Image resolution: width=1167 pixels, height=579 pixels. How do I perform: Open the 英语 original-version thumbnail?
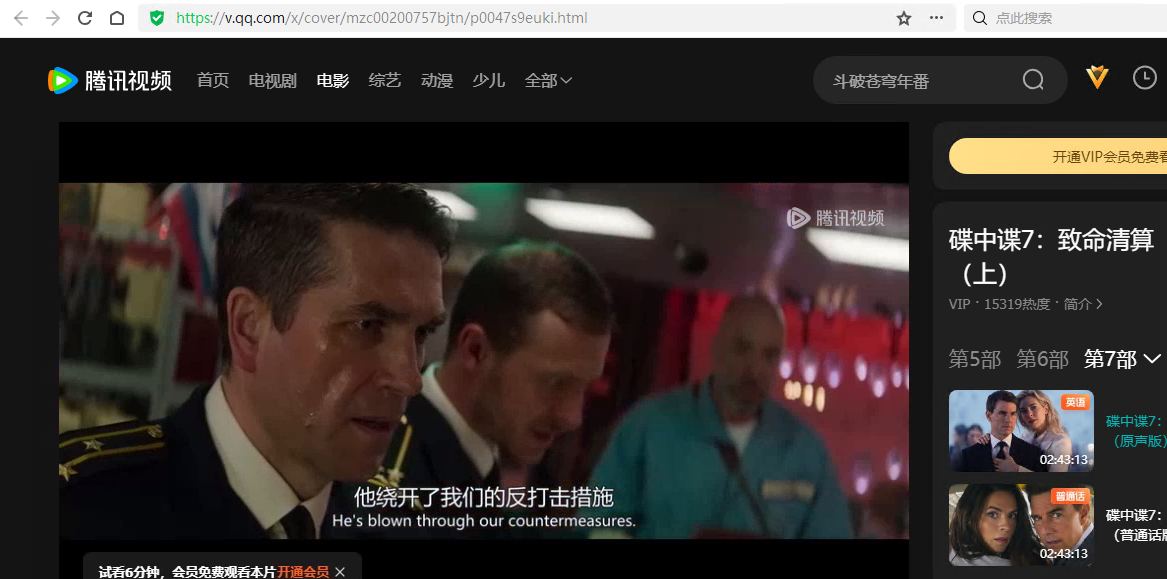pyautogui.click(x=1021, y=431)
